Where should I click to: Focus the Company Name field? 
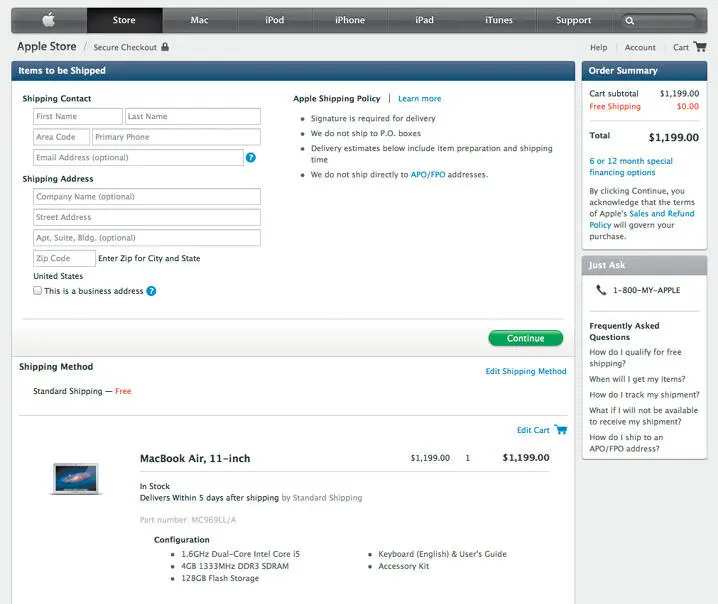tap(147, 196)
